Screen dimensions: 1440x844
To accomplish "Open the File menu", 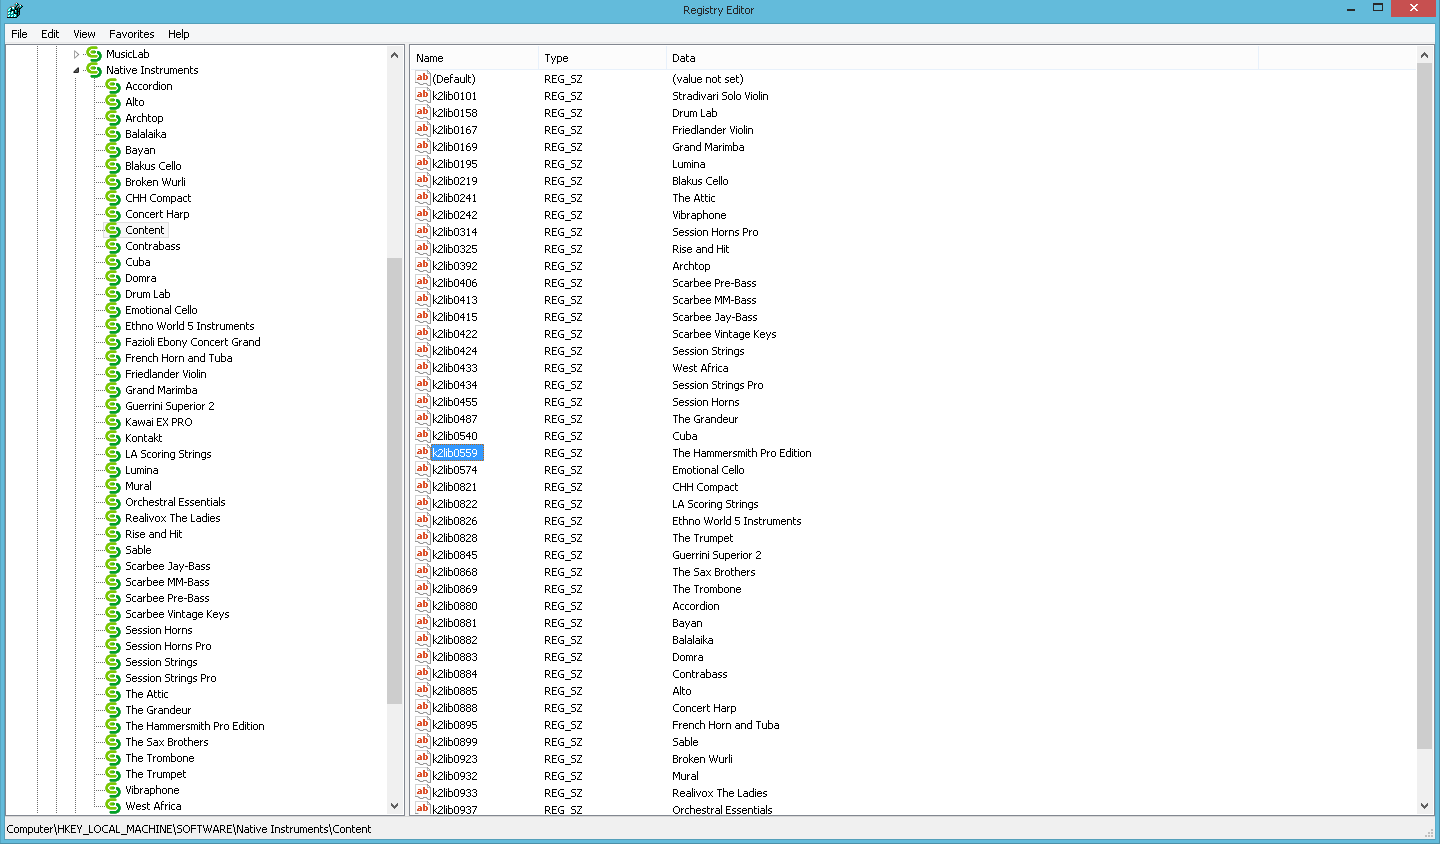I will click(x=19, y=34).
